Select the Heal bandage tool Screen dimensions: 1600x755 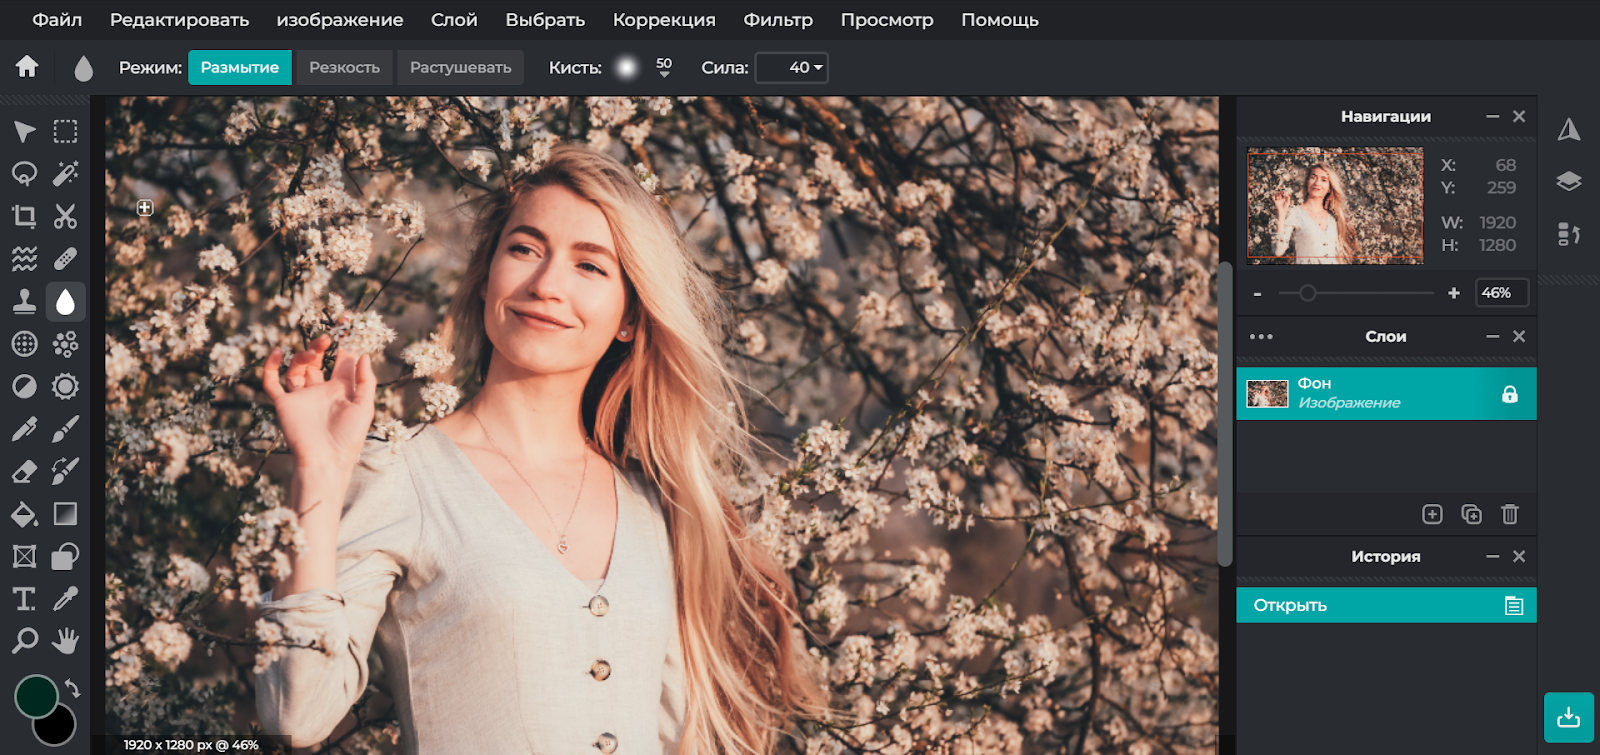coord(65,259)
